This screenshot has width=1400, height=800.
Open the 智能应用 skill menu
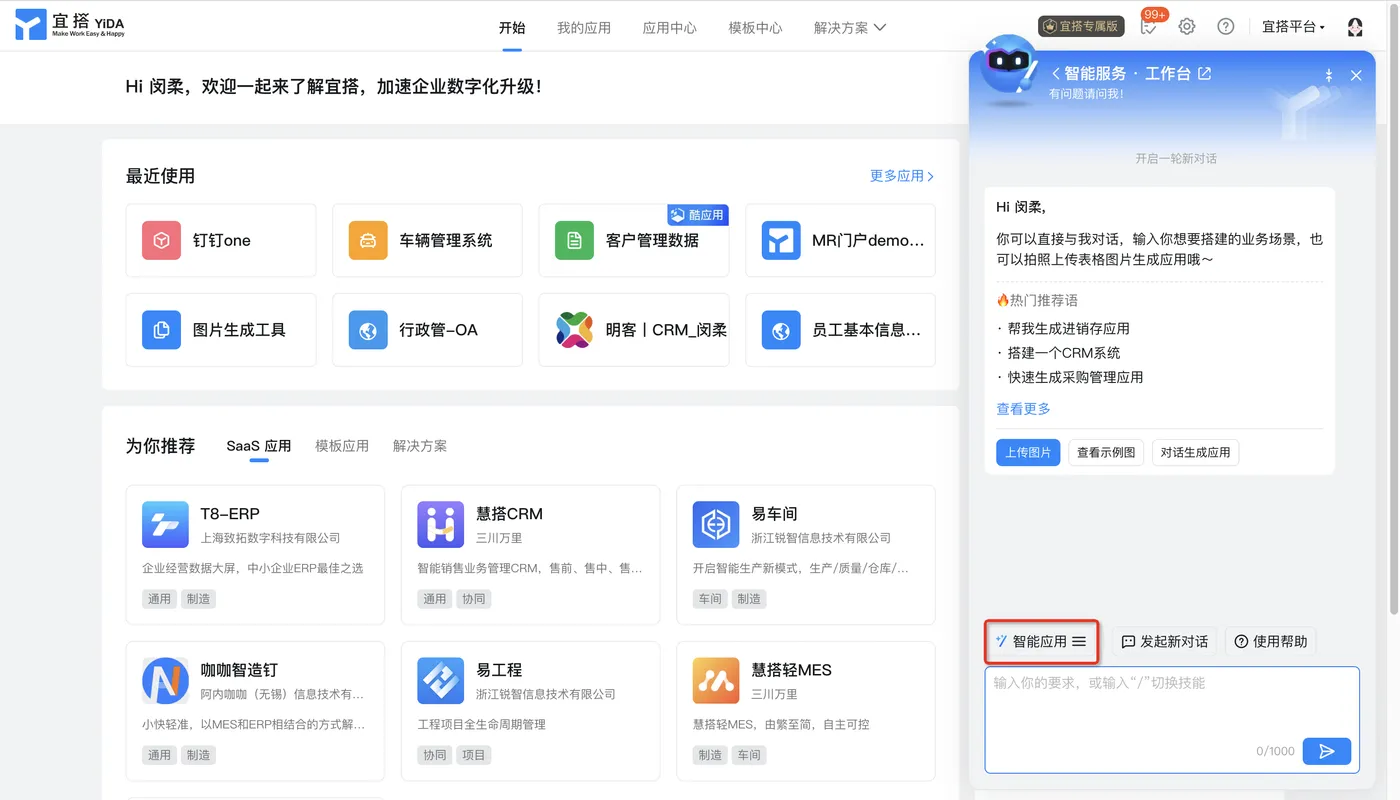[1041, 642]
